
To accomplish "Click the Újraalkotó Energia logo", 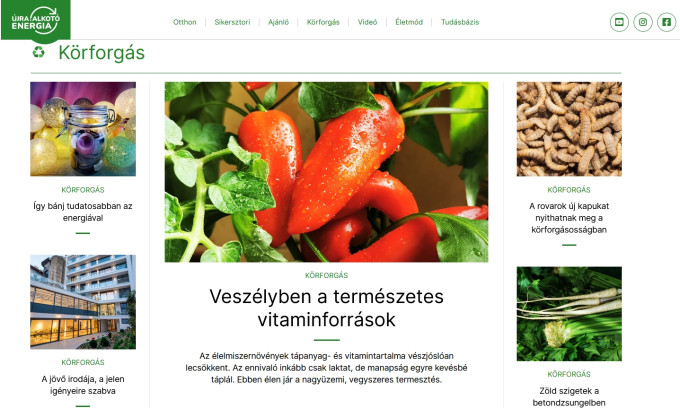I will tap(36, 21).
